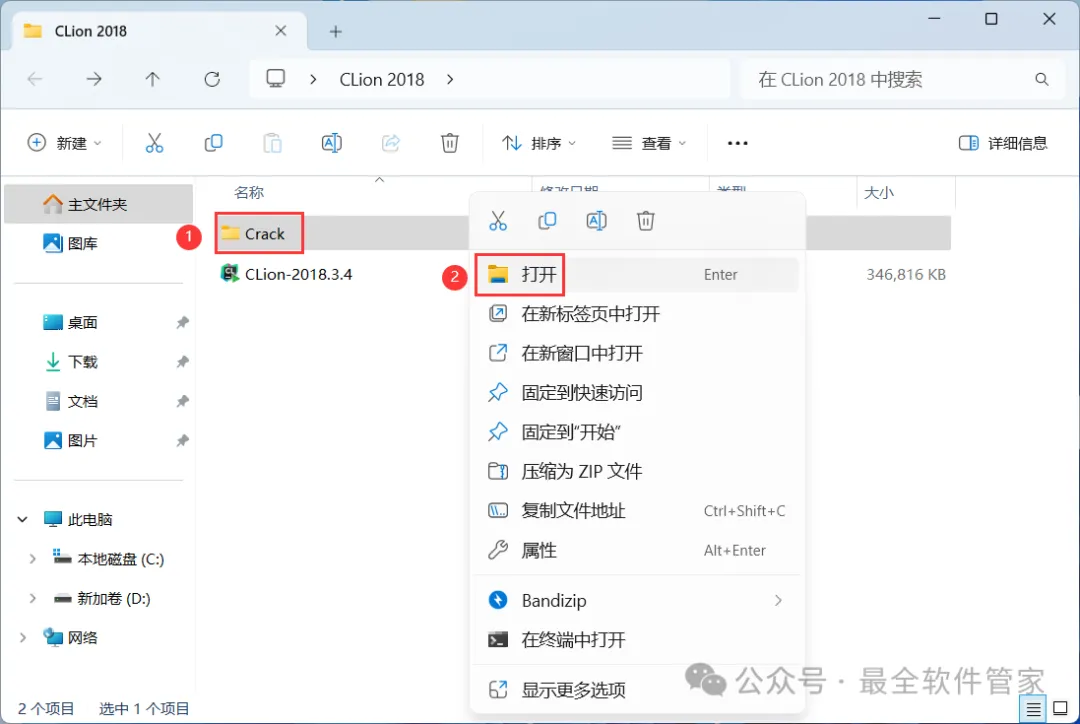Click the Share icon in the toolbar

tap(391, 143)
